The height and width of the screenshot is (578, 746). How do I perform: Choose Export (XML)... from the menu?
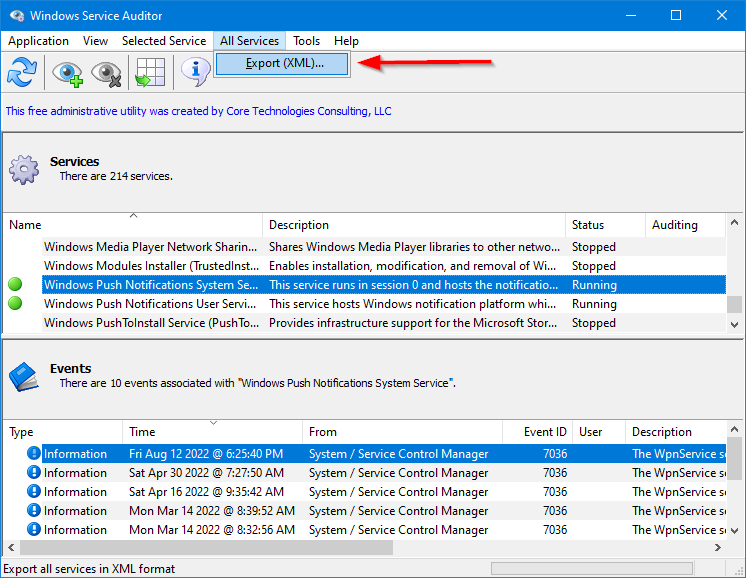[282, 63]
